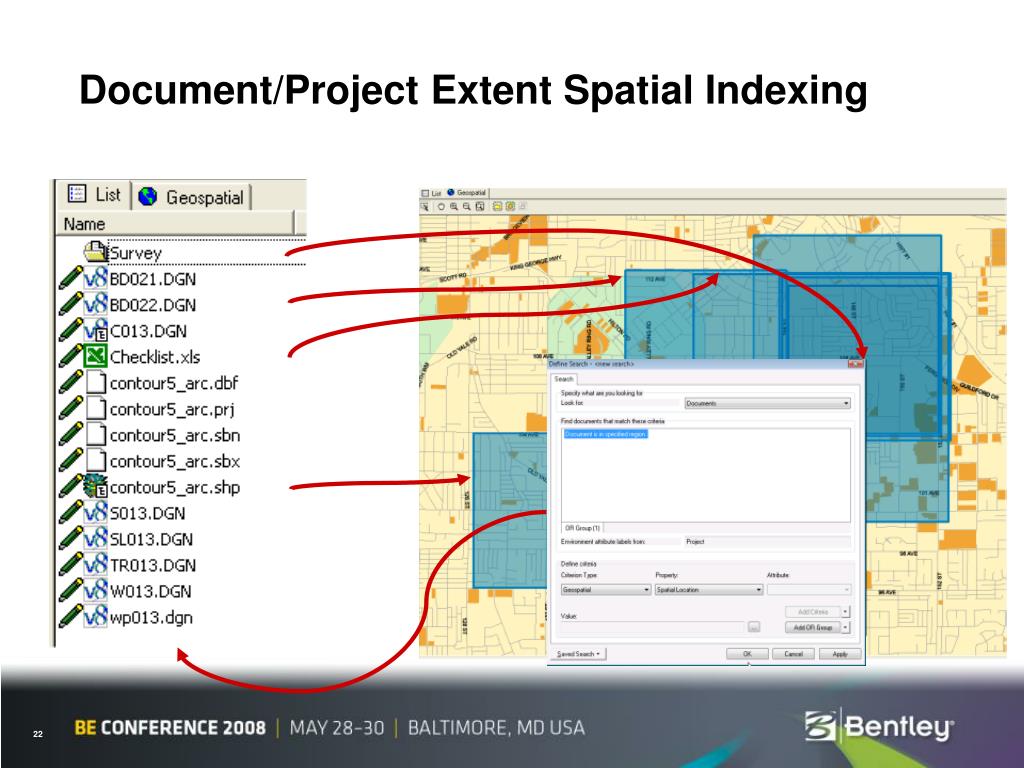
Task: Click OK in Define Search dialog
Action: click(747, 654)
